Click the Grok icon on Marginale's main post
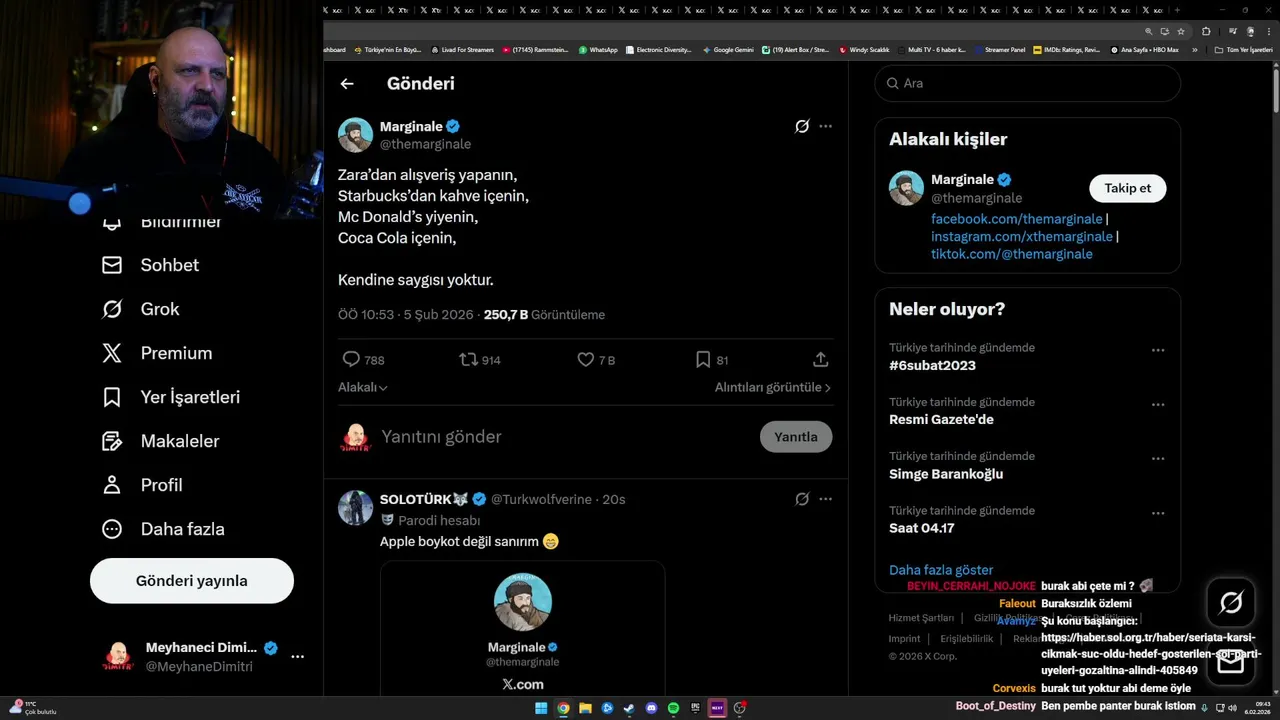Screen dimensions: 1280x720 point(802,126)
